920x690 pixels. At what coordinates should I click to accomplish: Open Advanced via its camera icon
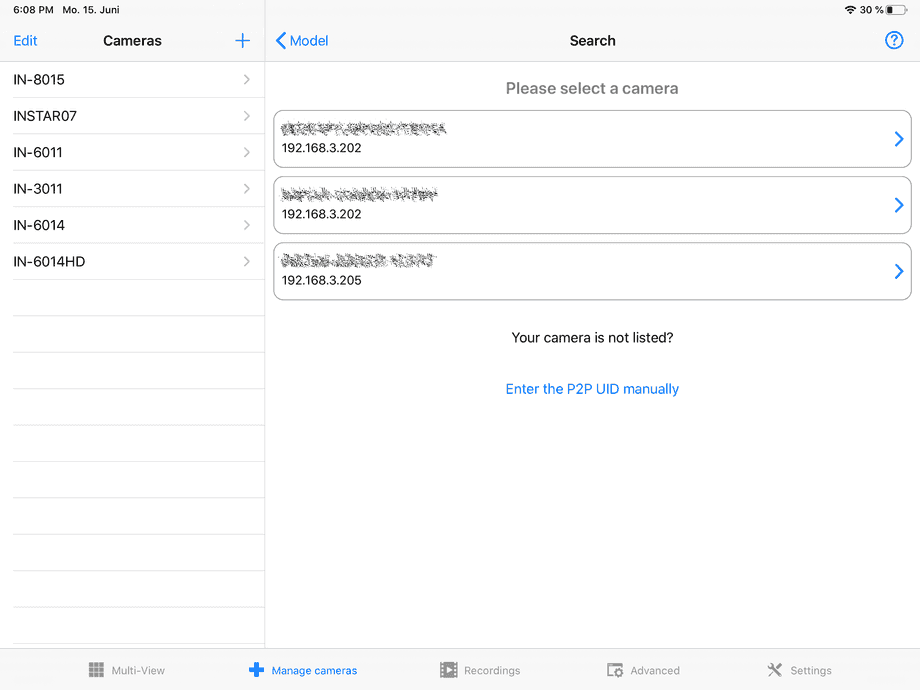(x=613, y=670)
